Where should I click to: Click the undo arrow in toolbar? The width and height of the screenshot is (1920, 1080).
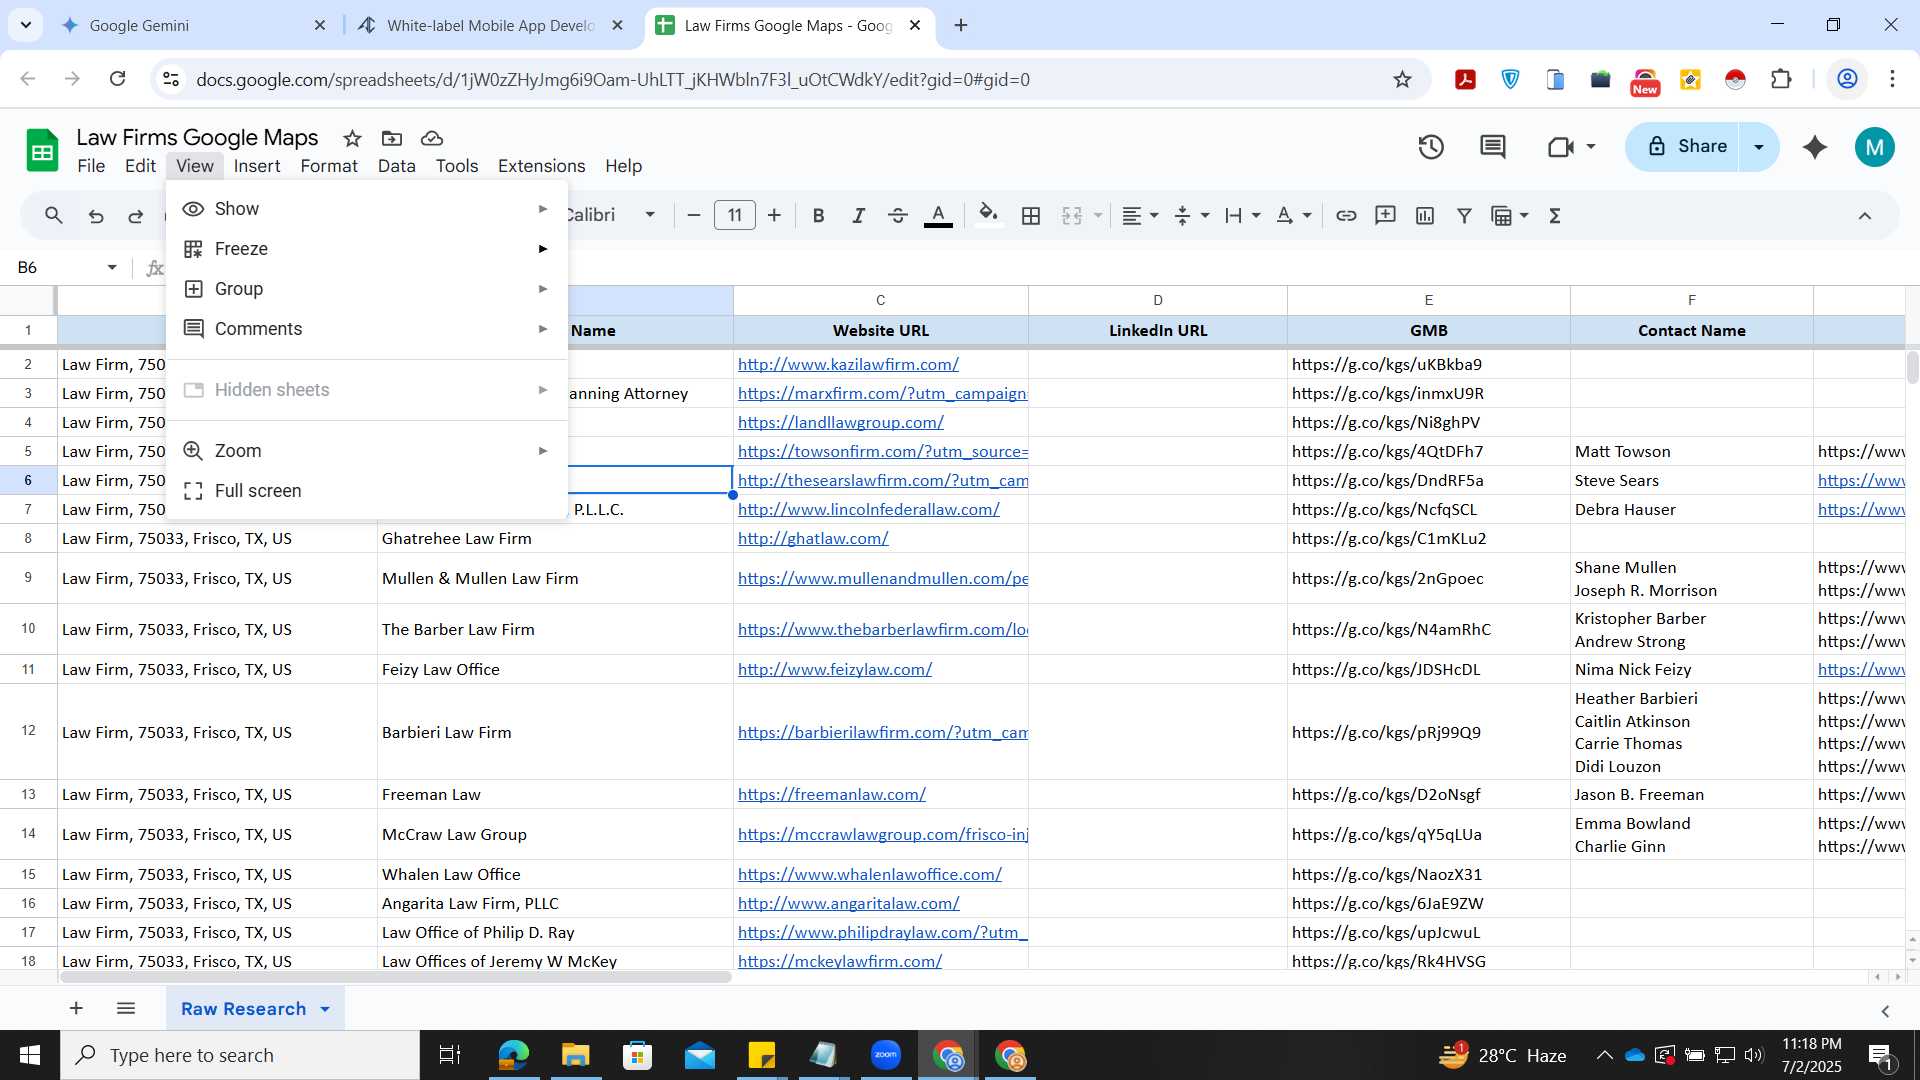tap(96, 215)
